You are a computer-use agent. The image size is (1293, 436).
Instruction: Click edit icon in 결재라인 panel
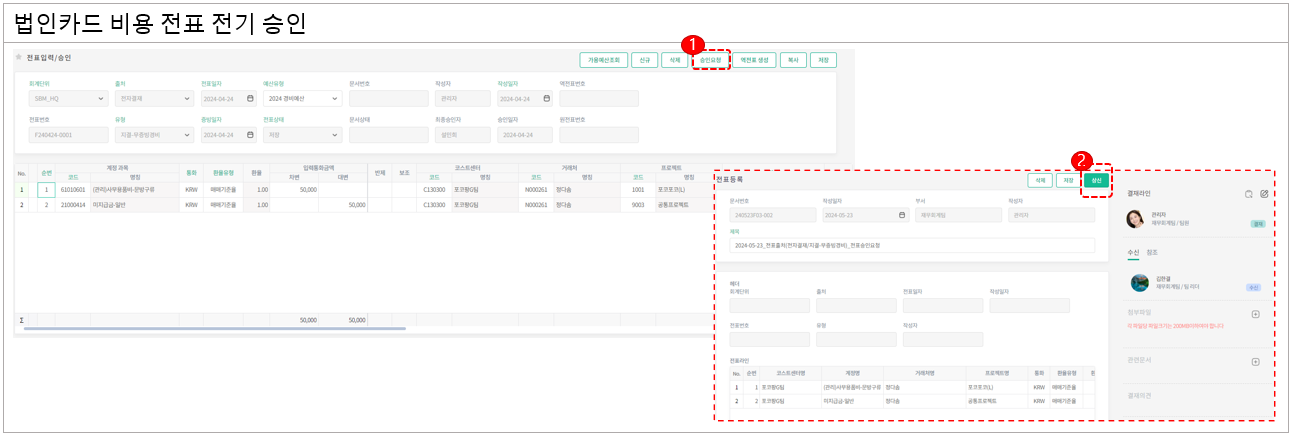[1264, 193]
